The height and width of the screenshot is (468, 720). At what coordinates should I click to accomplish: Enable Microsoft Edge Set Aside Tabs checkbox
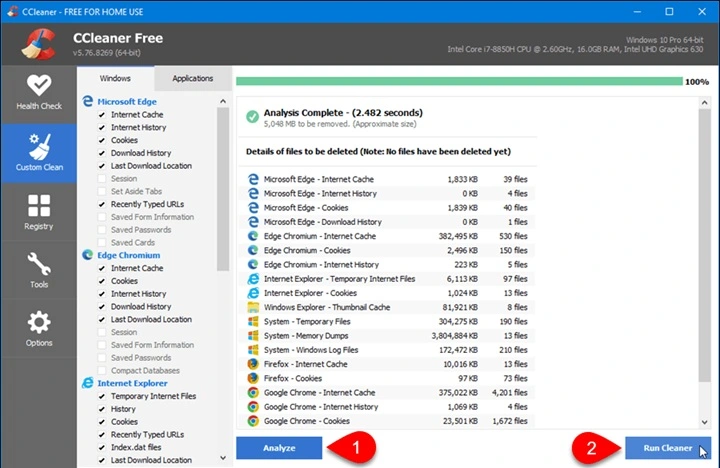click(102, 192)
